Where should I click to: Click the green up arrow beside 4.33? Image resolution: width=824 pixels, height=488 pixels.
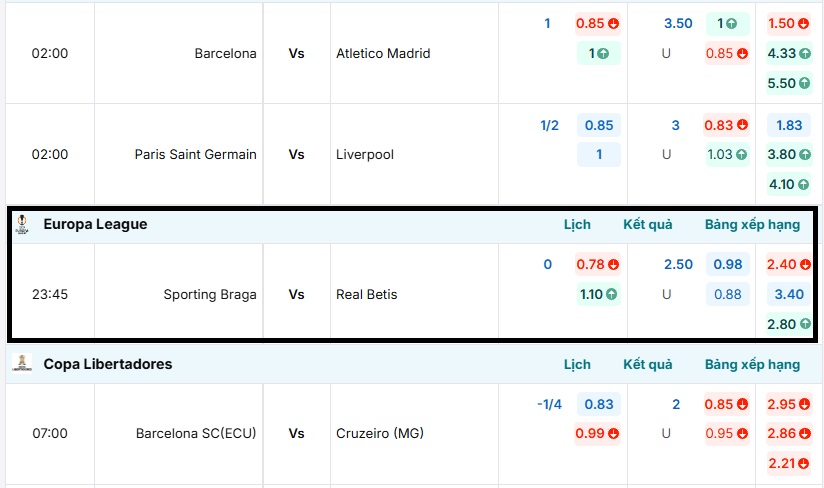click(804, 54)
